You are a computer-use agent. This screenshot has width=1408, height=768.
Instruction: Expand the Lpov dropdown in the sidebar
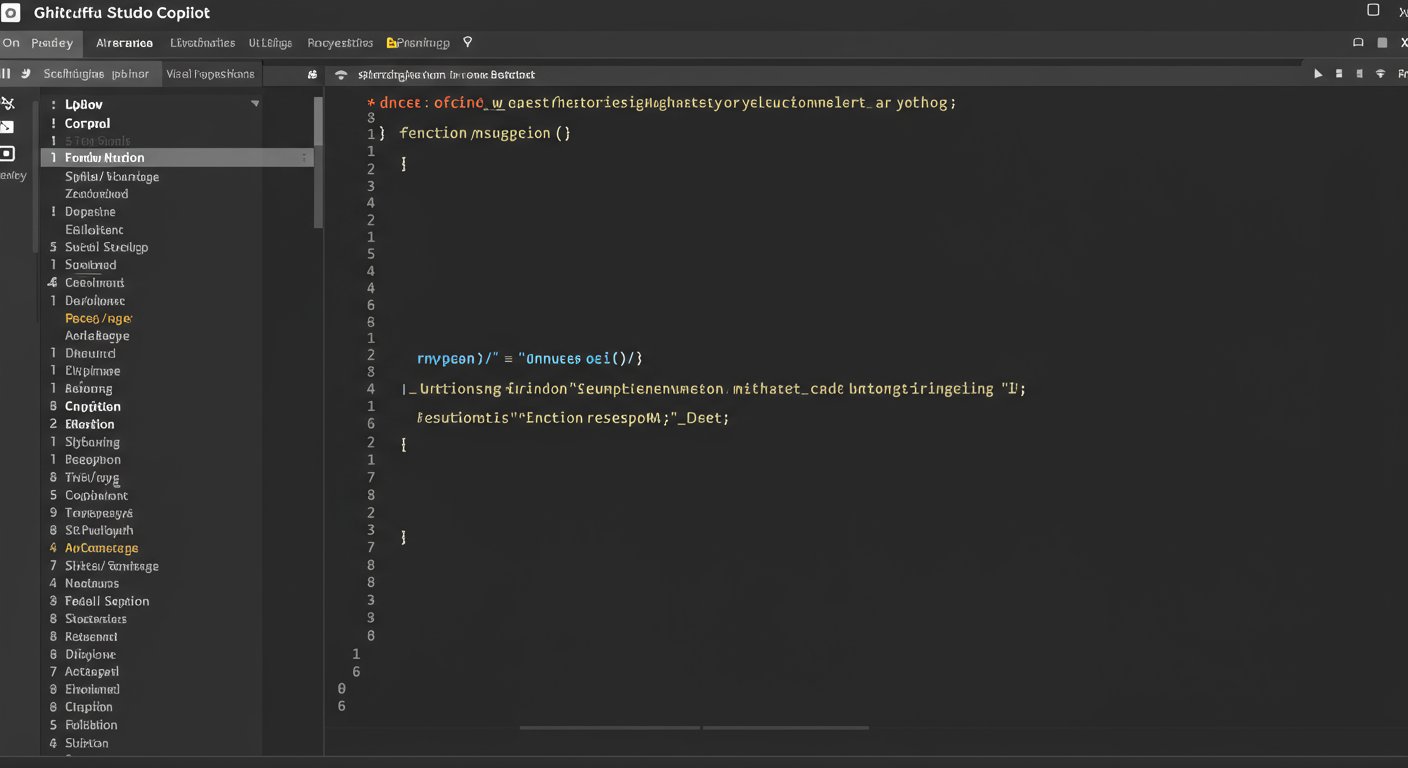[x=255, y=103]
